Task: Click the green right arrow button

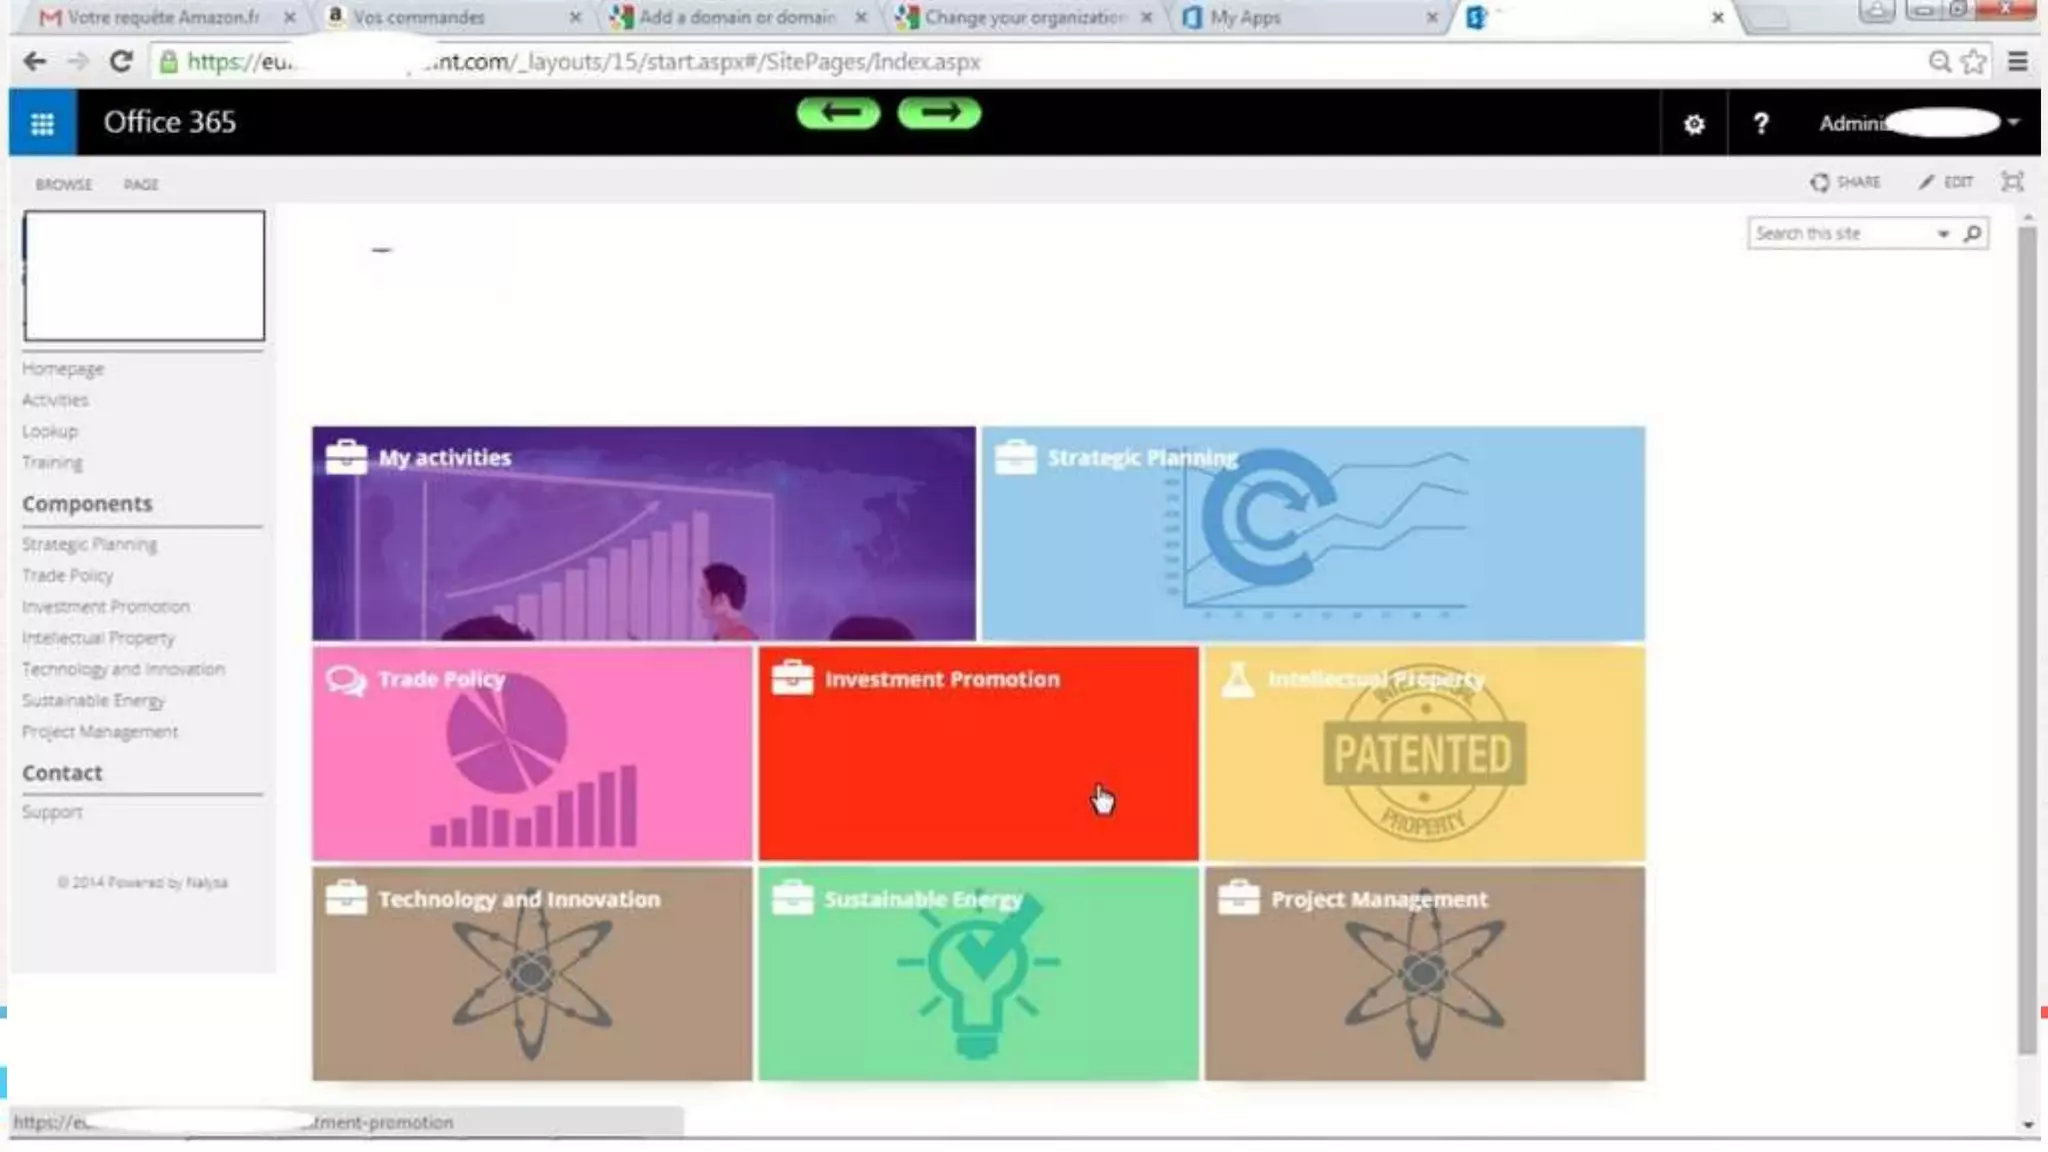Action: (939, 113)
